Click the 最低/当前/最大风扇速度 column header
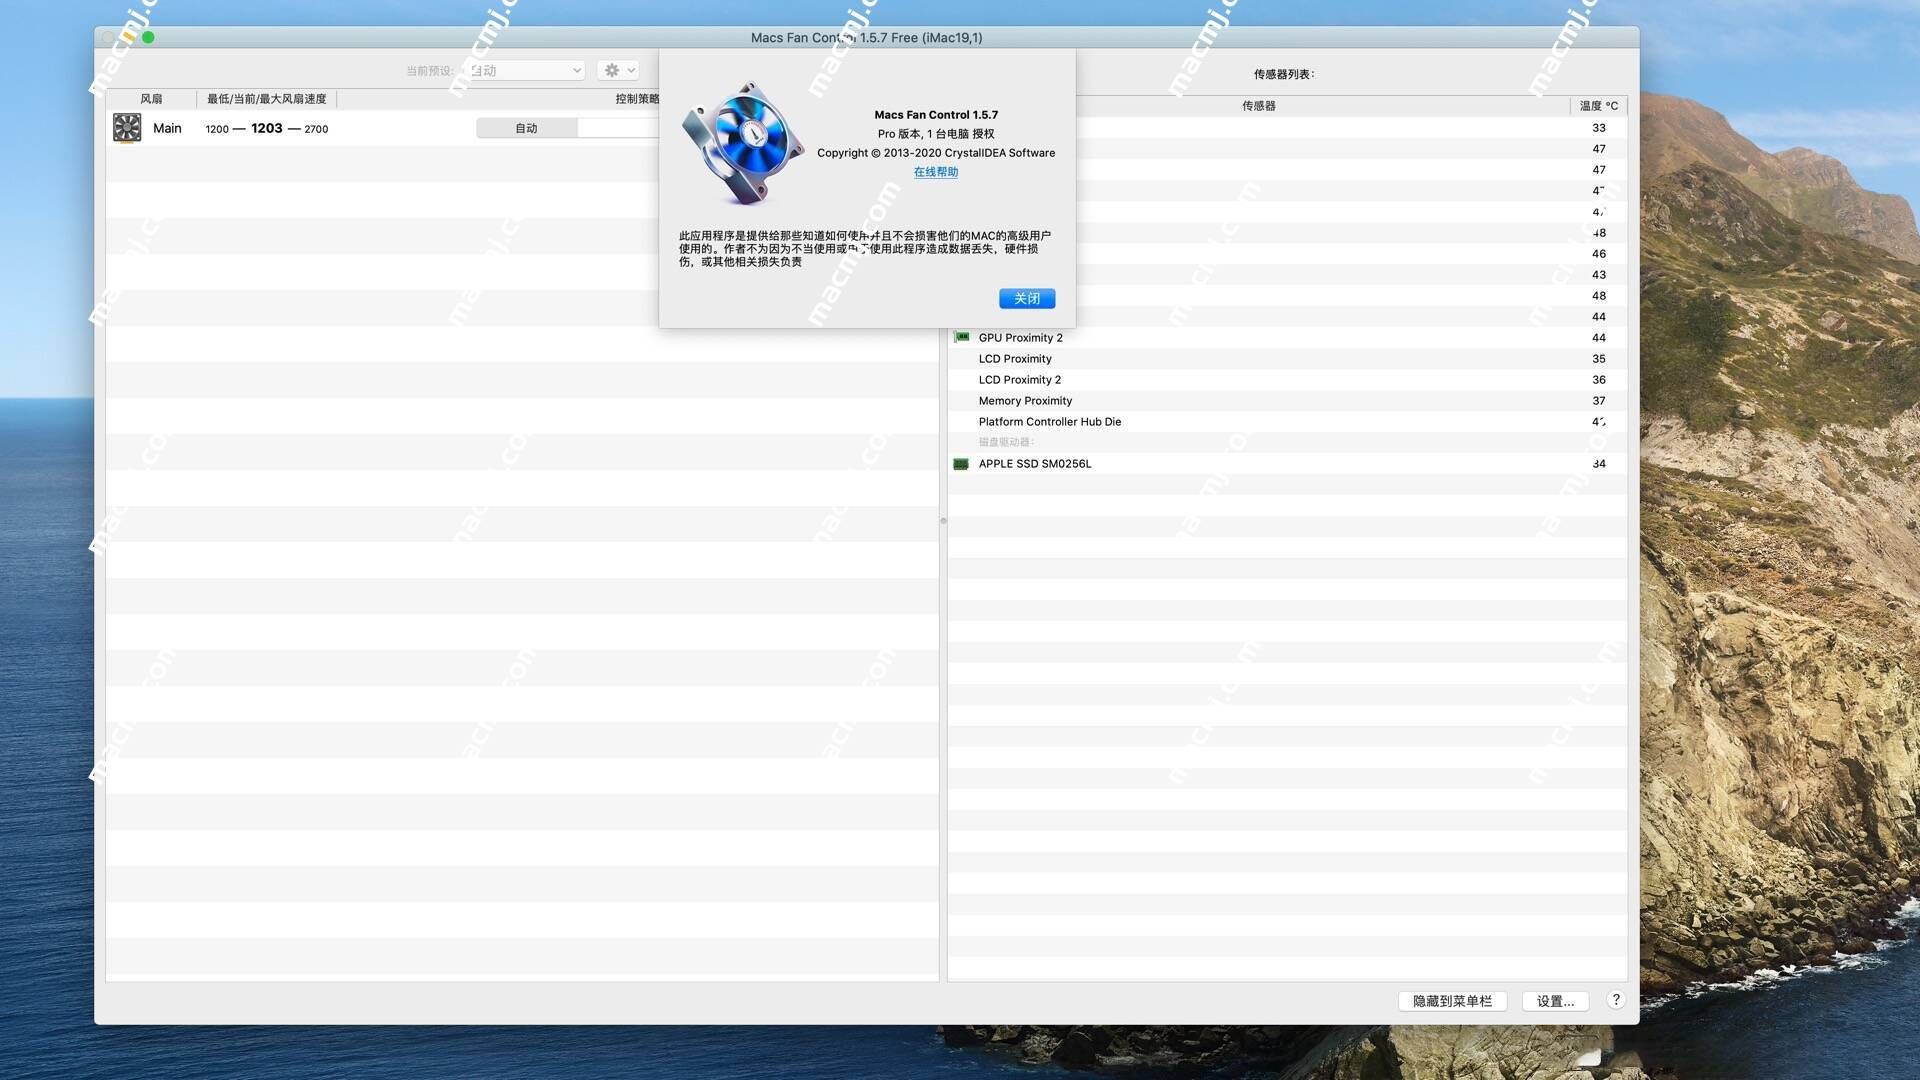 267,99
